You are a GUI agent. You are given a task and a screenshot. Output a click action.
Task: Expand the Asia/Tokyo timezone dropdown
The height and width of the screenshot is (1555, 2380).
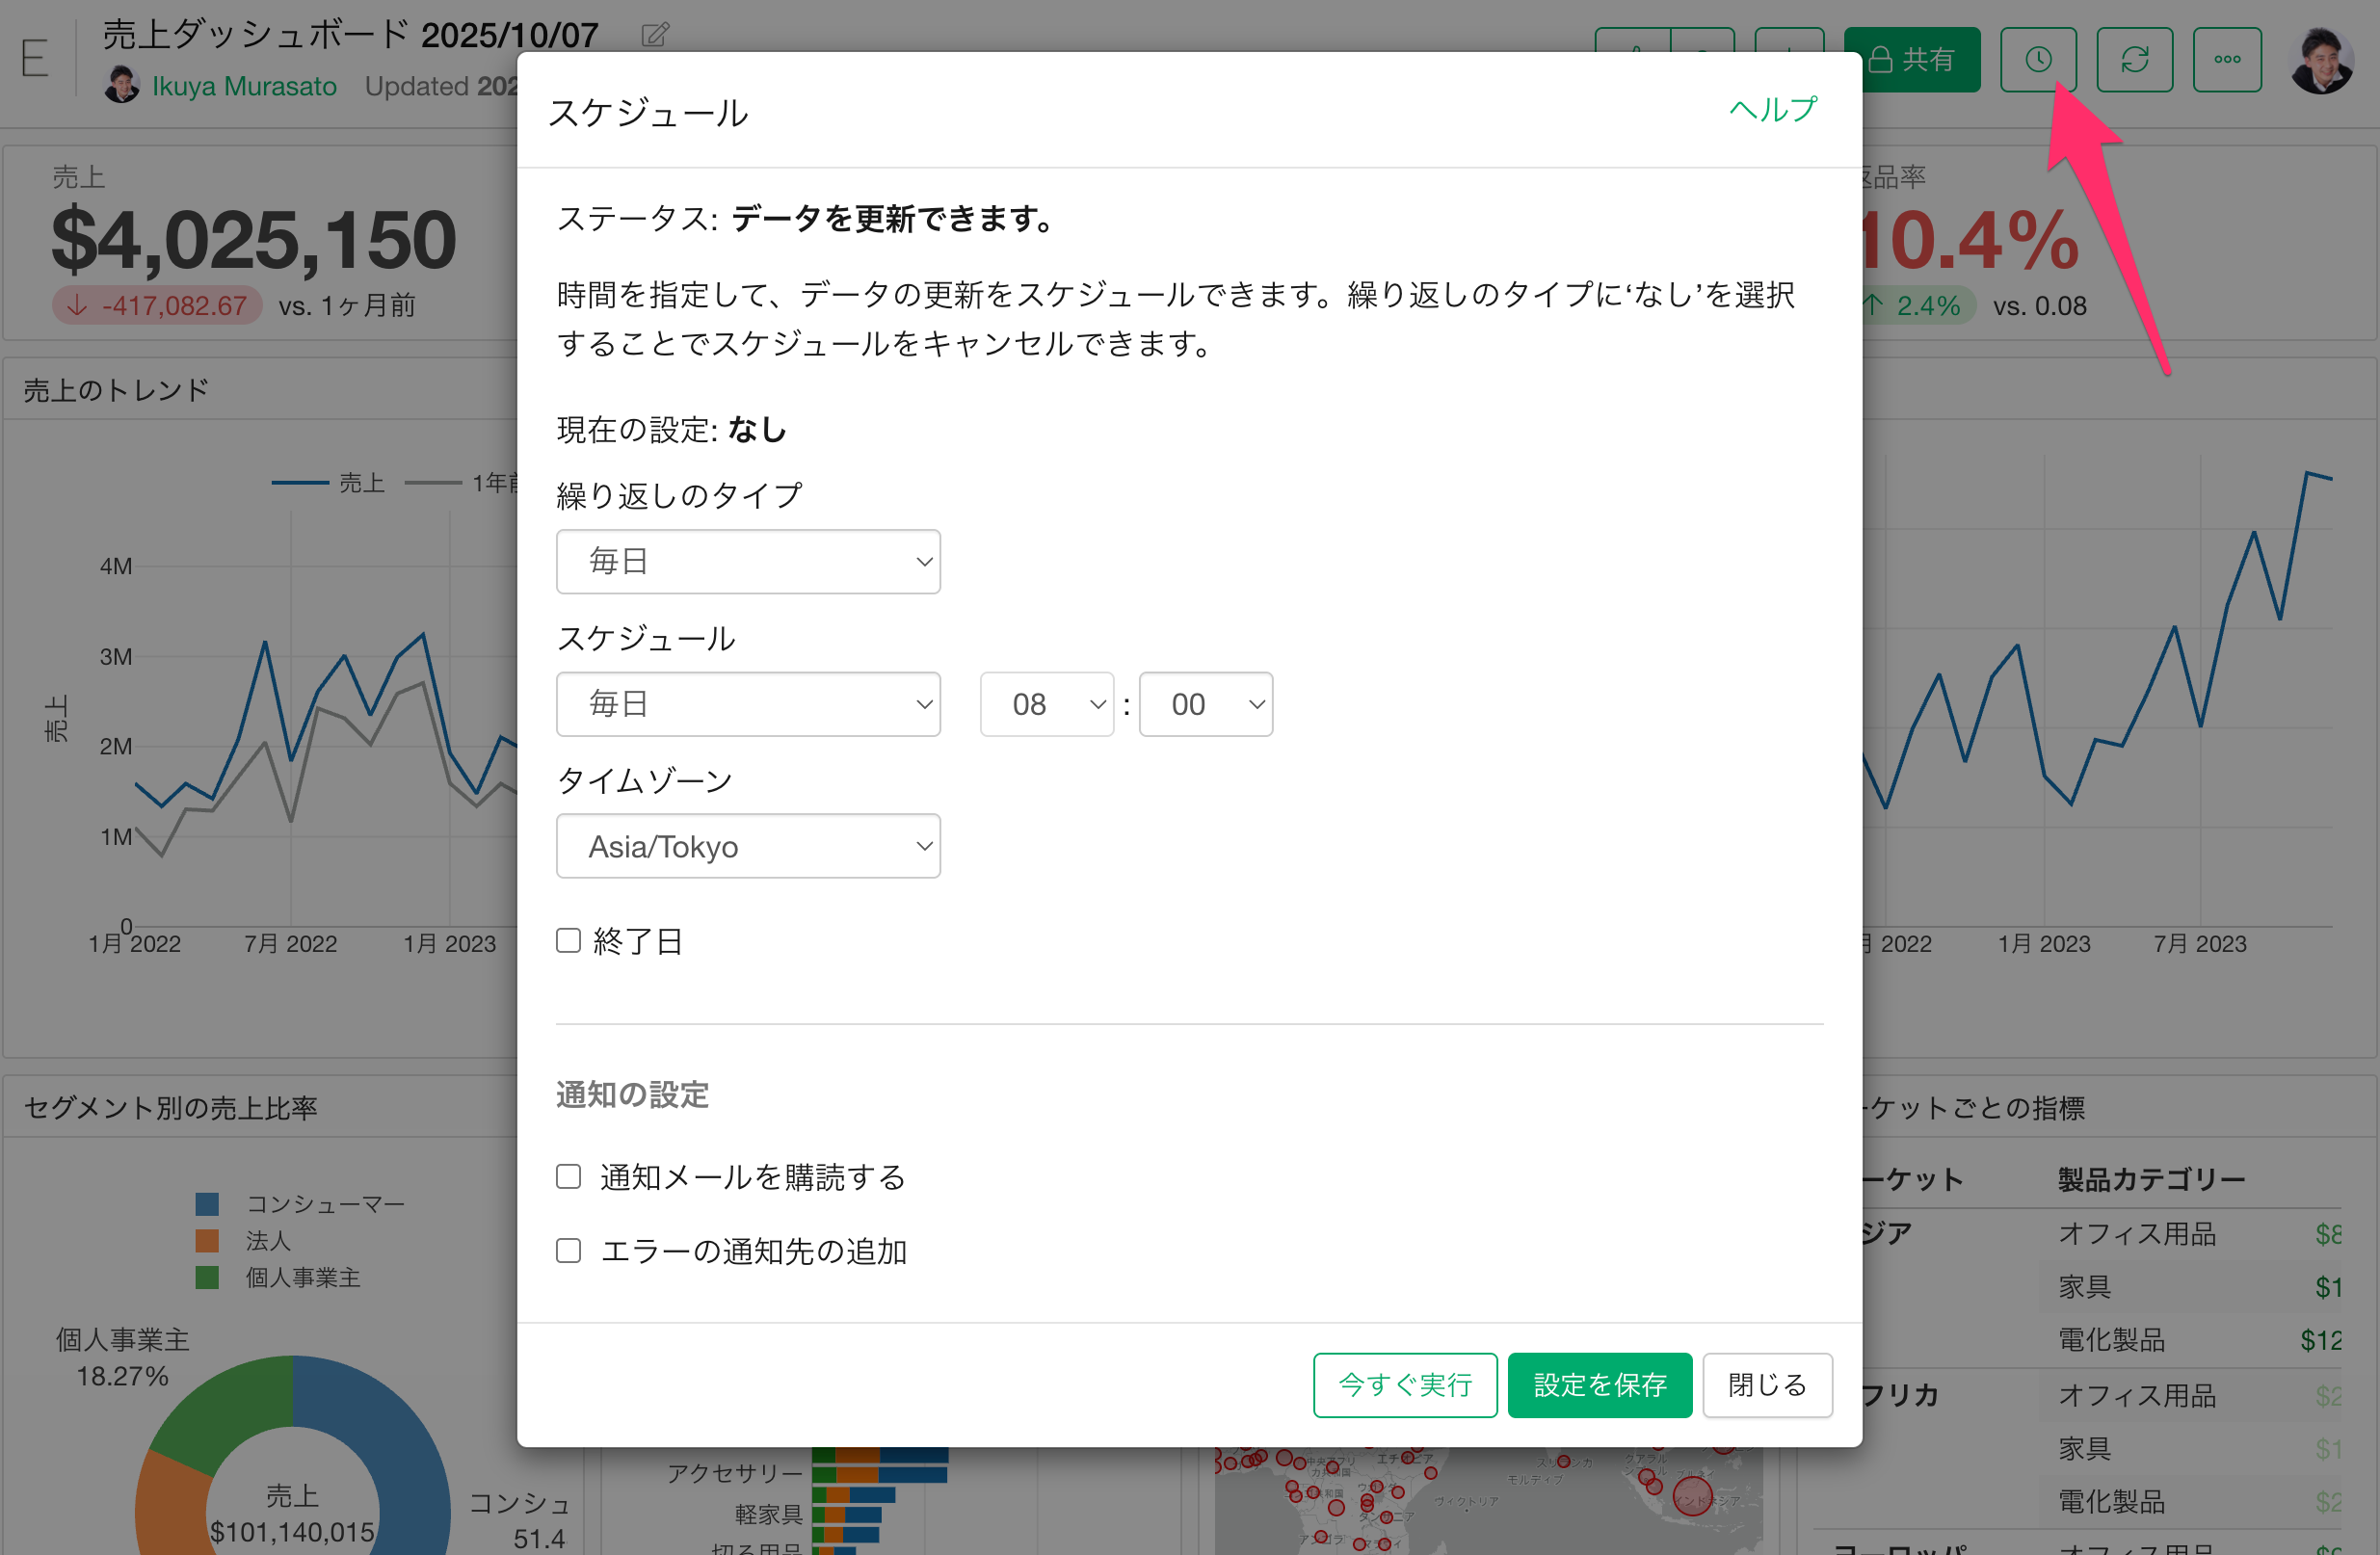tap(748, 846)
